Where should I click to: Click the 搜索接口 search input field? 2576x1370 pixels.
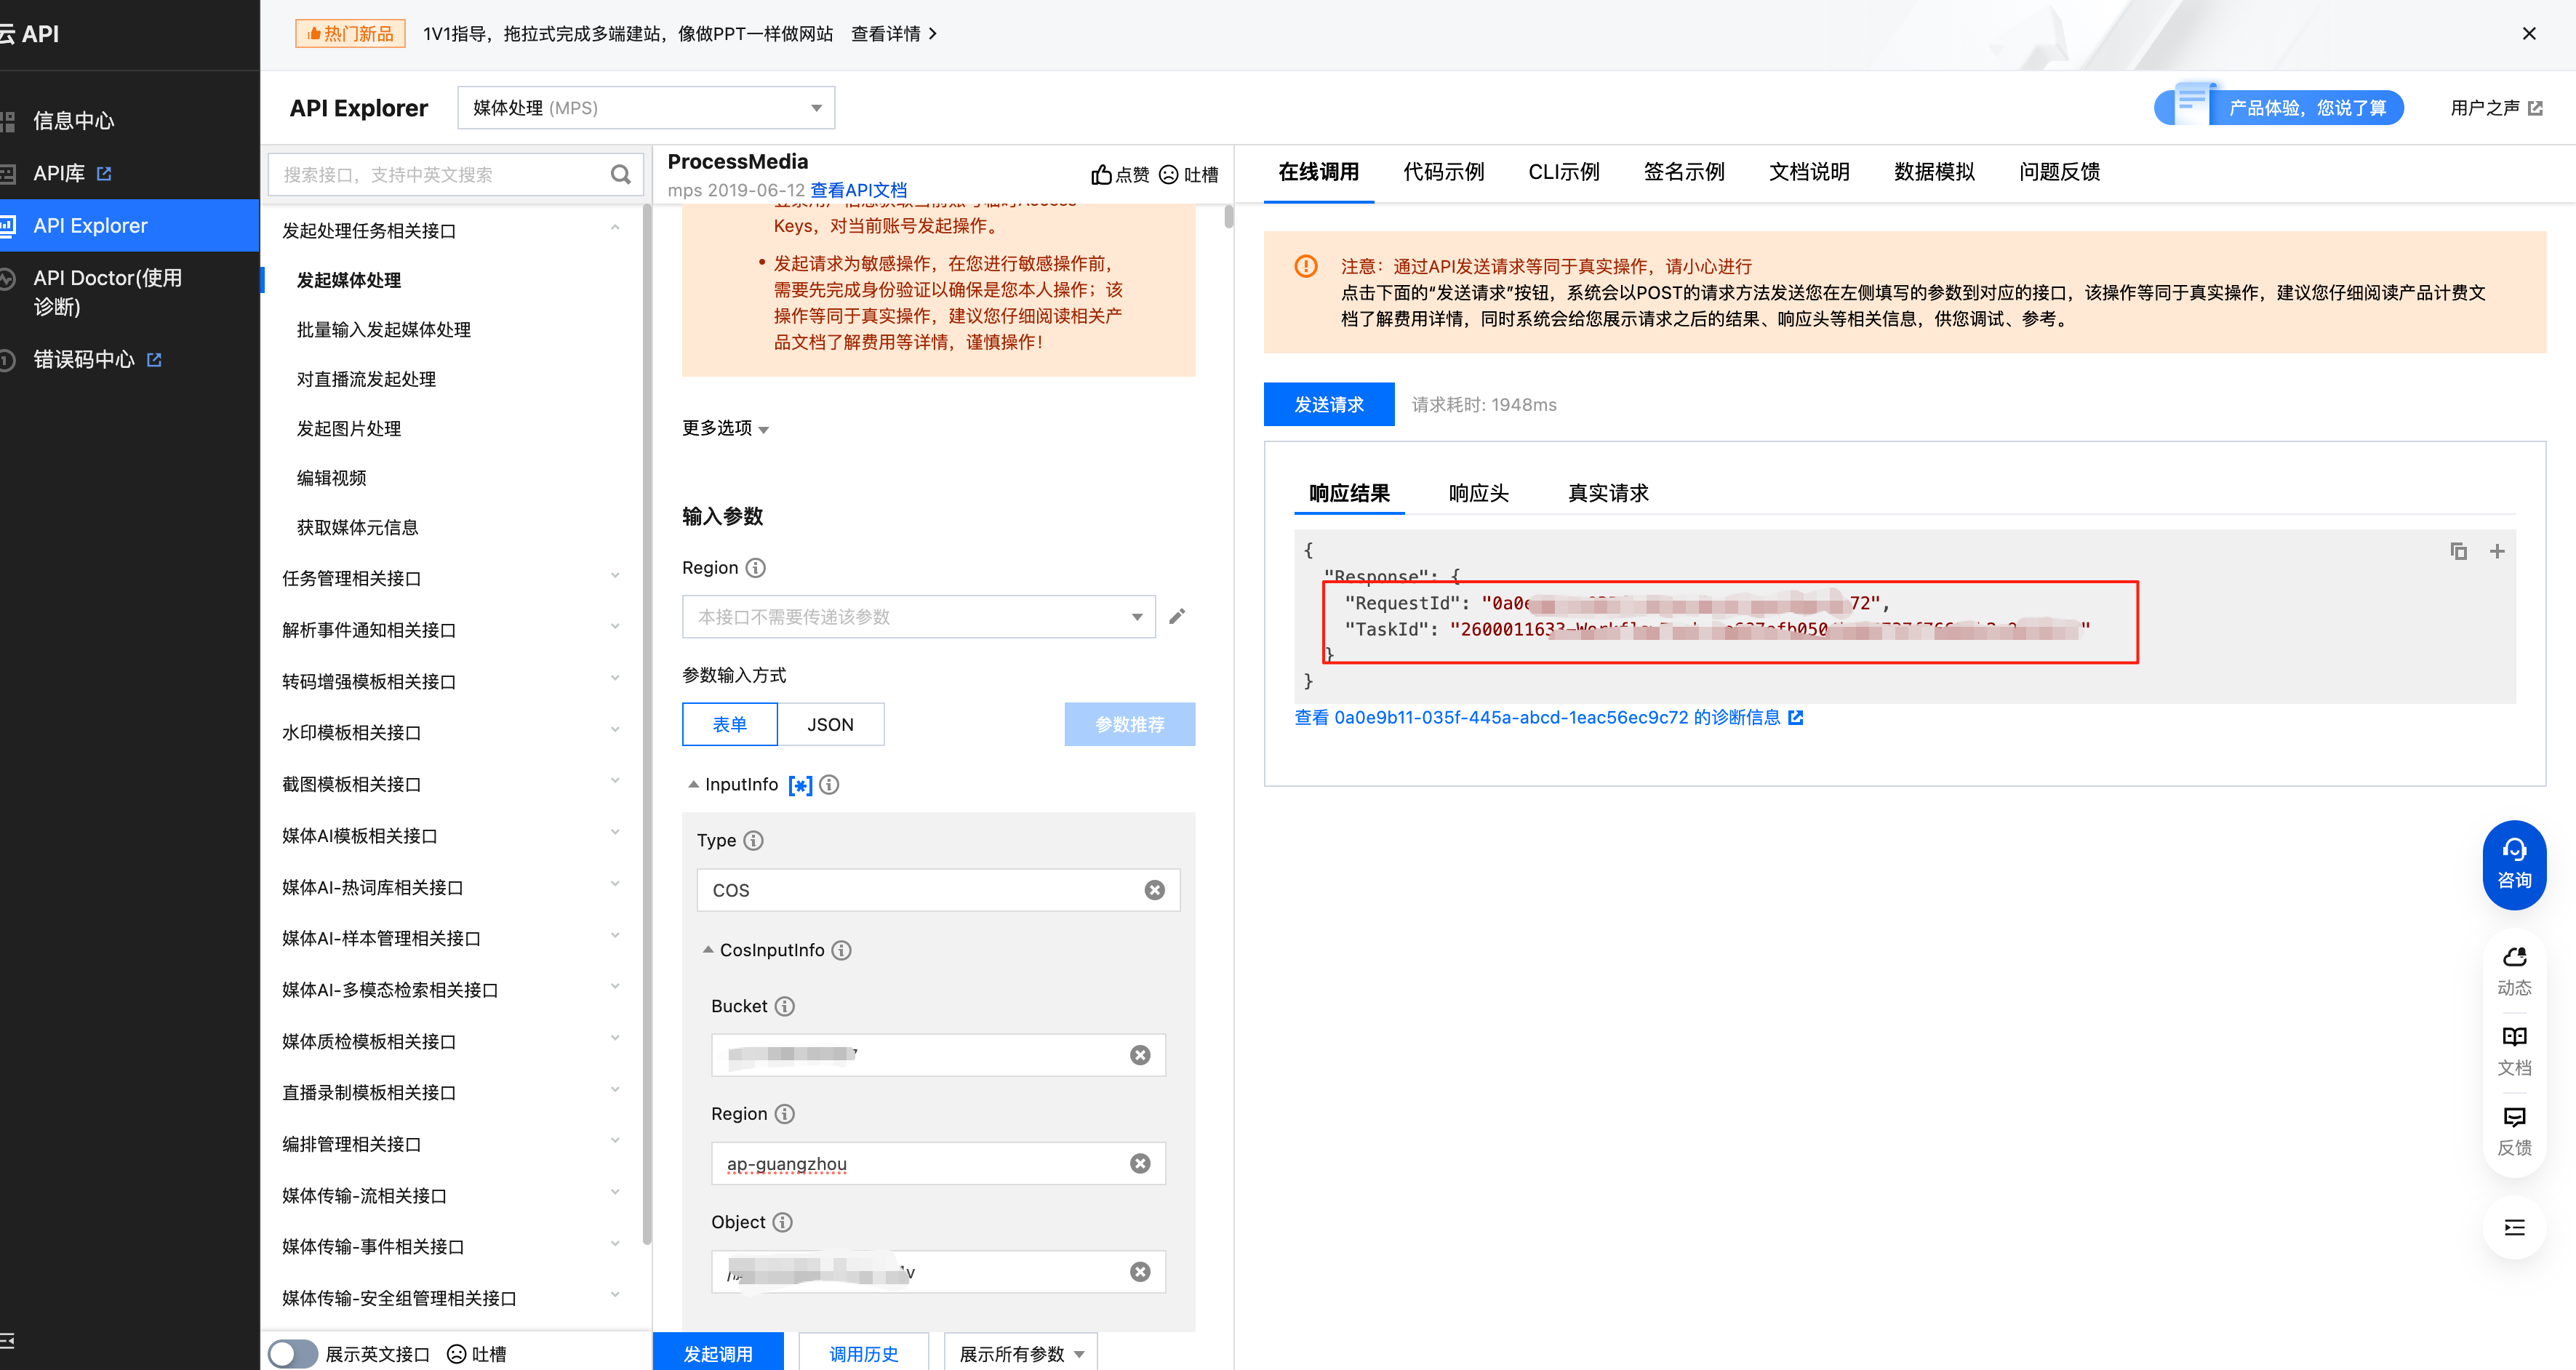(440, 175)
